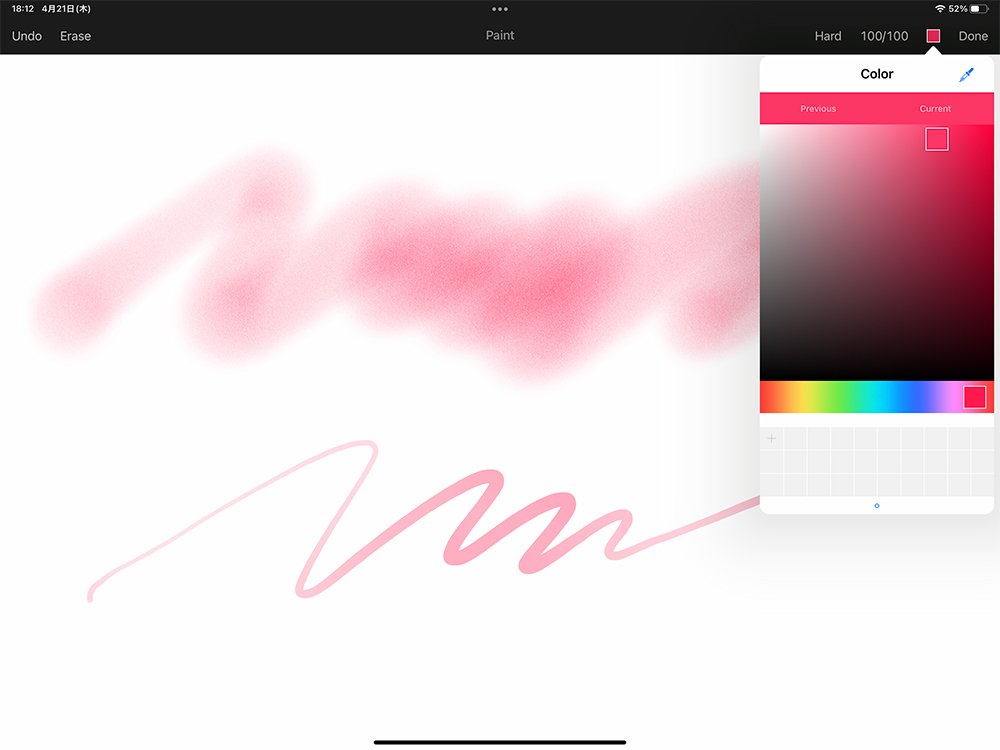Tap the battery icon in status bar
The image size is (1000, 750).
979,9
